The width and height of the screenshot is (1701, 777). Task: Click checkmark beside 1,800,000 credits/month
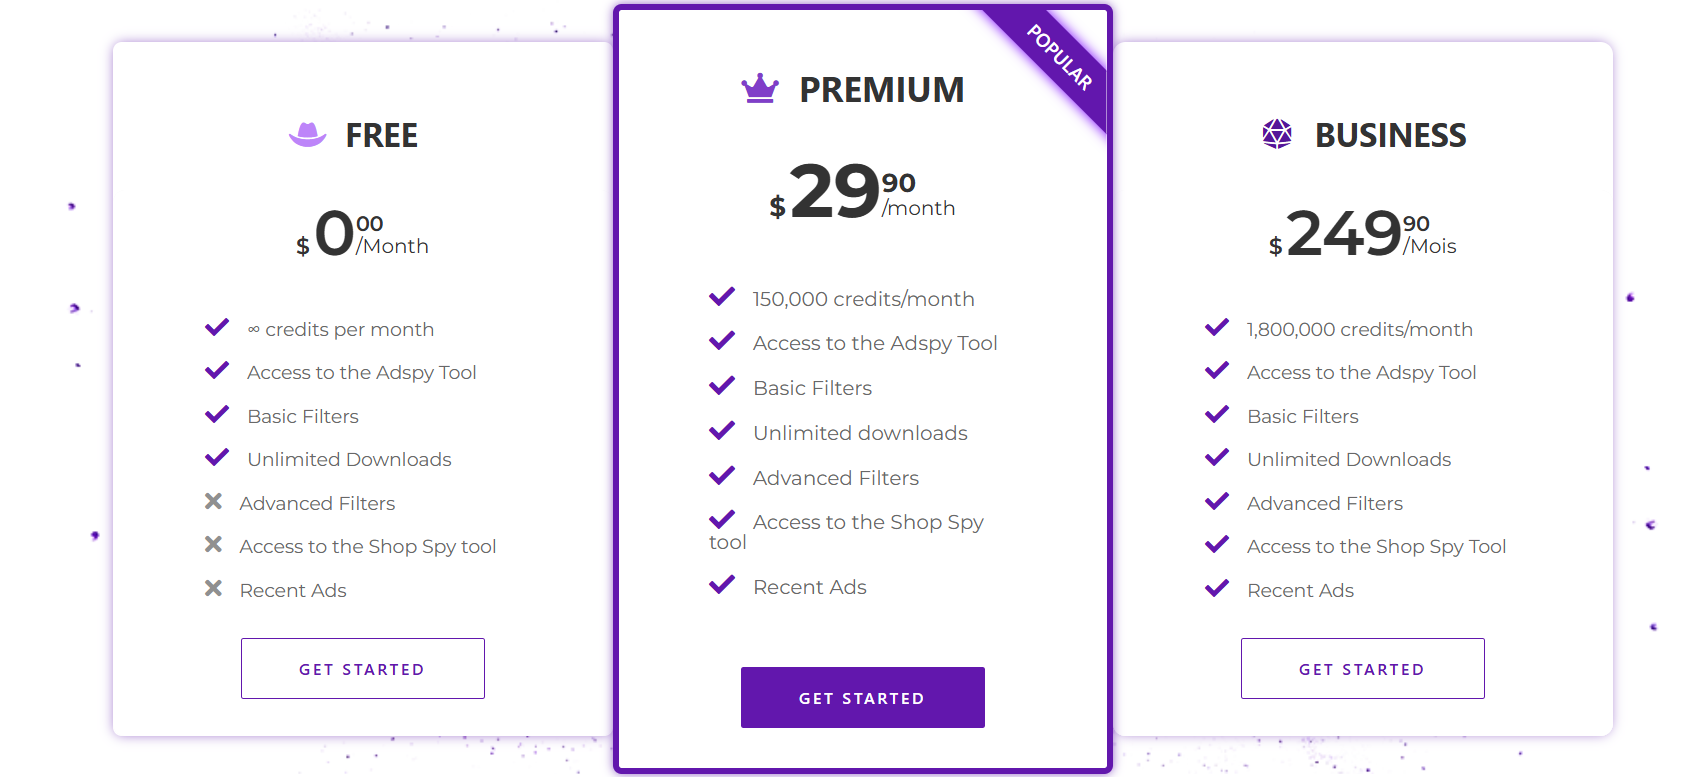click(x=1217, y=327)
